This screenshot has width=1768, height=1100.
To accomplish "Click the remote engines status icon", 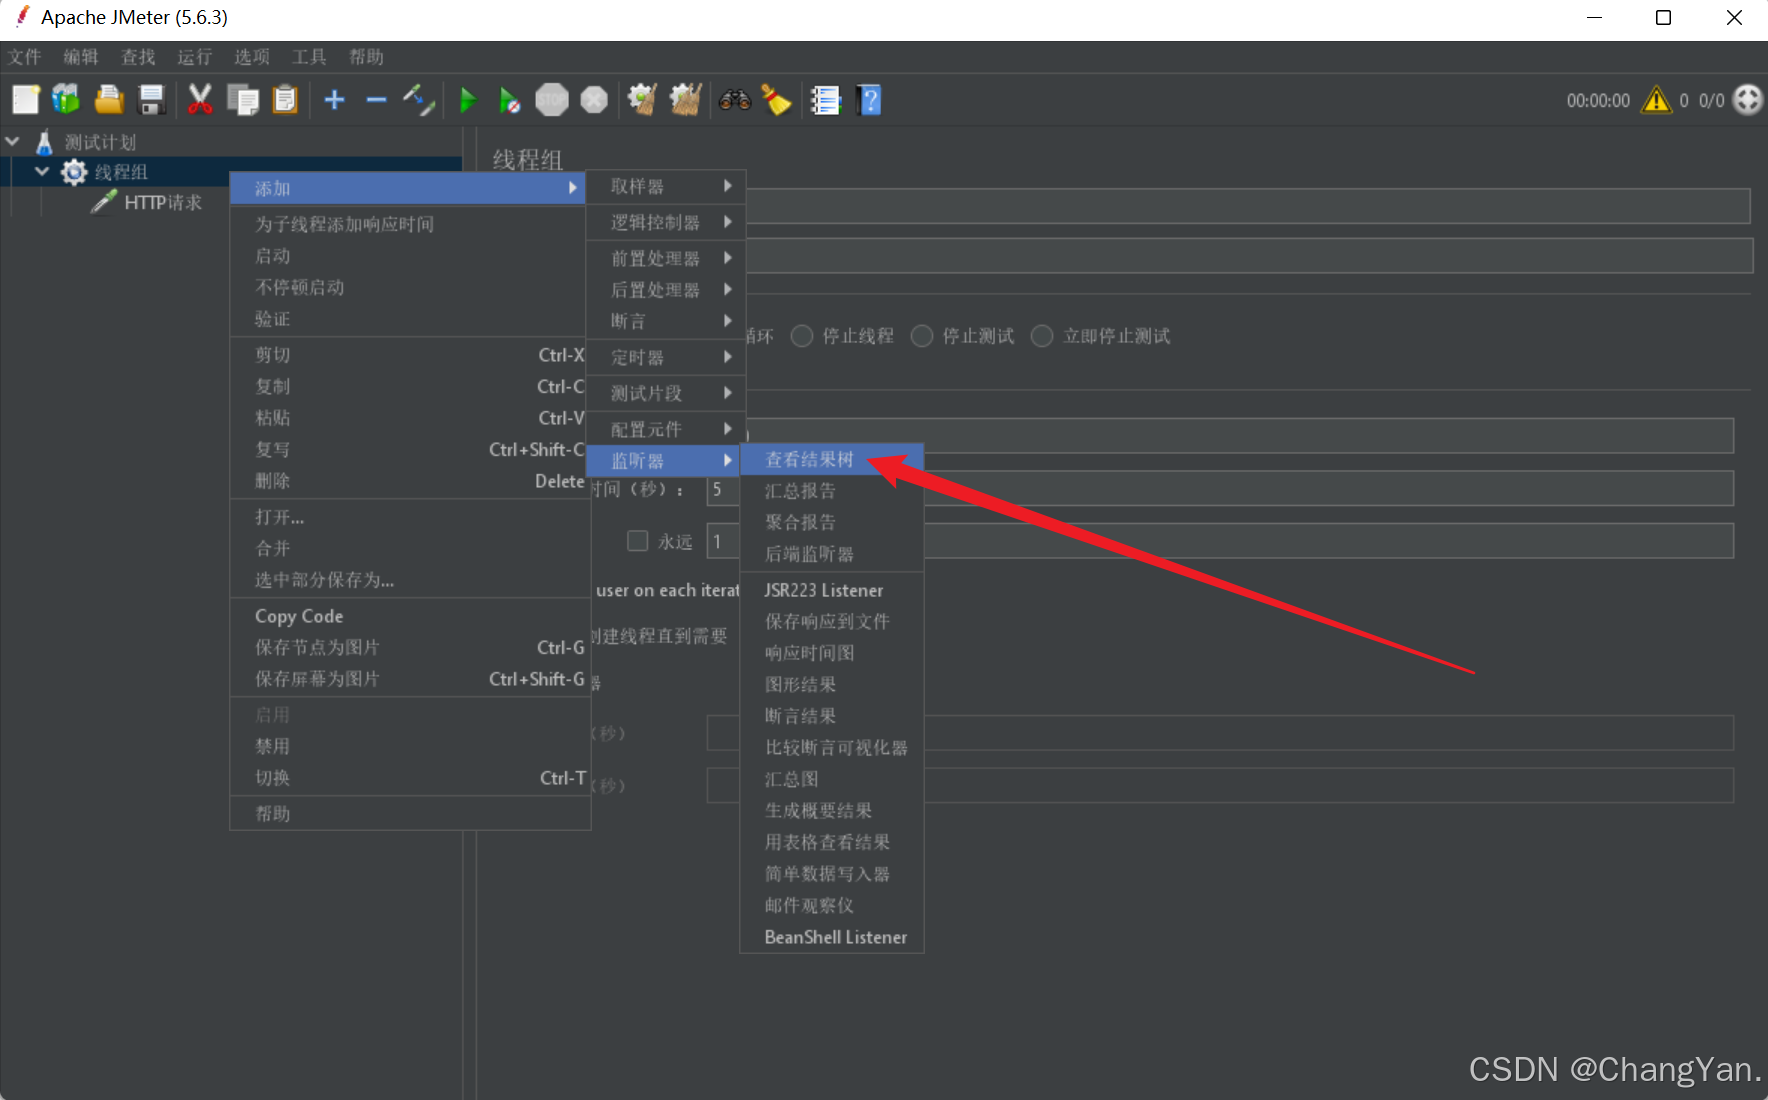I will pos(1747,100).
